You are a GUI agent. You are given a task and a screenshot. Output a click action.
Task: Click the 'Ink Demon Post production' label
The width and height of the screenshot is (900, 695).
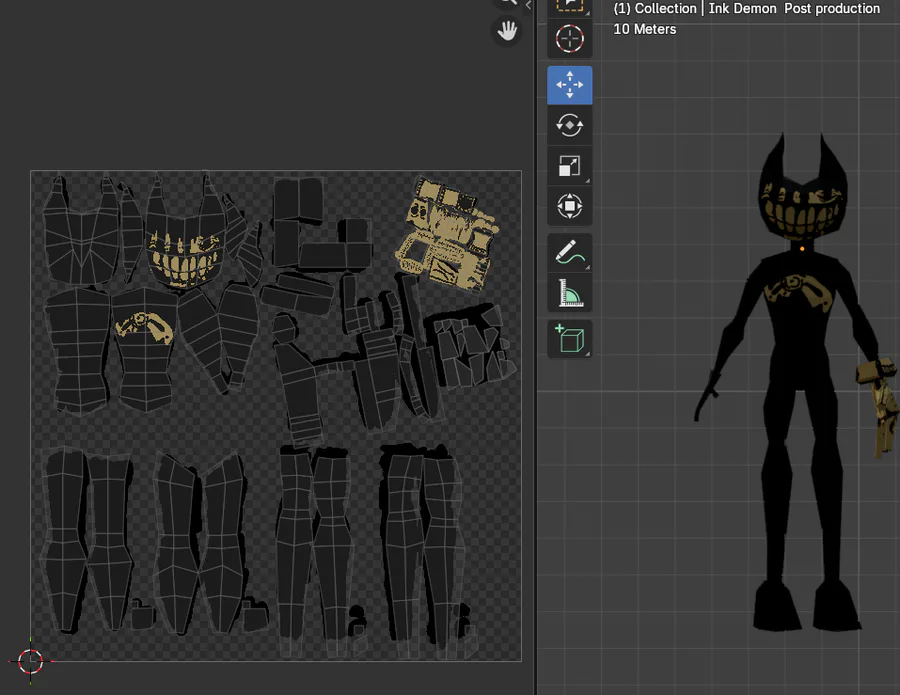coord(794,9)
